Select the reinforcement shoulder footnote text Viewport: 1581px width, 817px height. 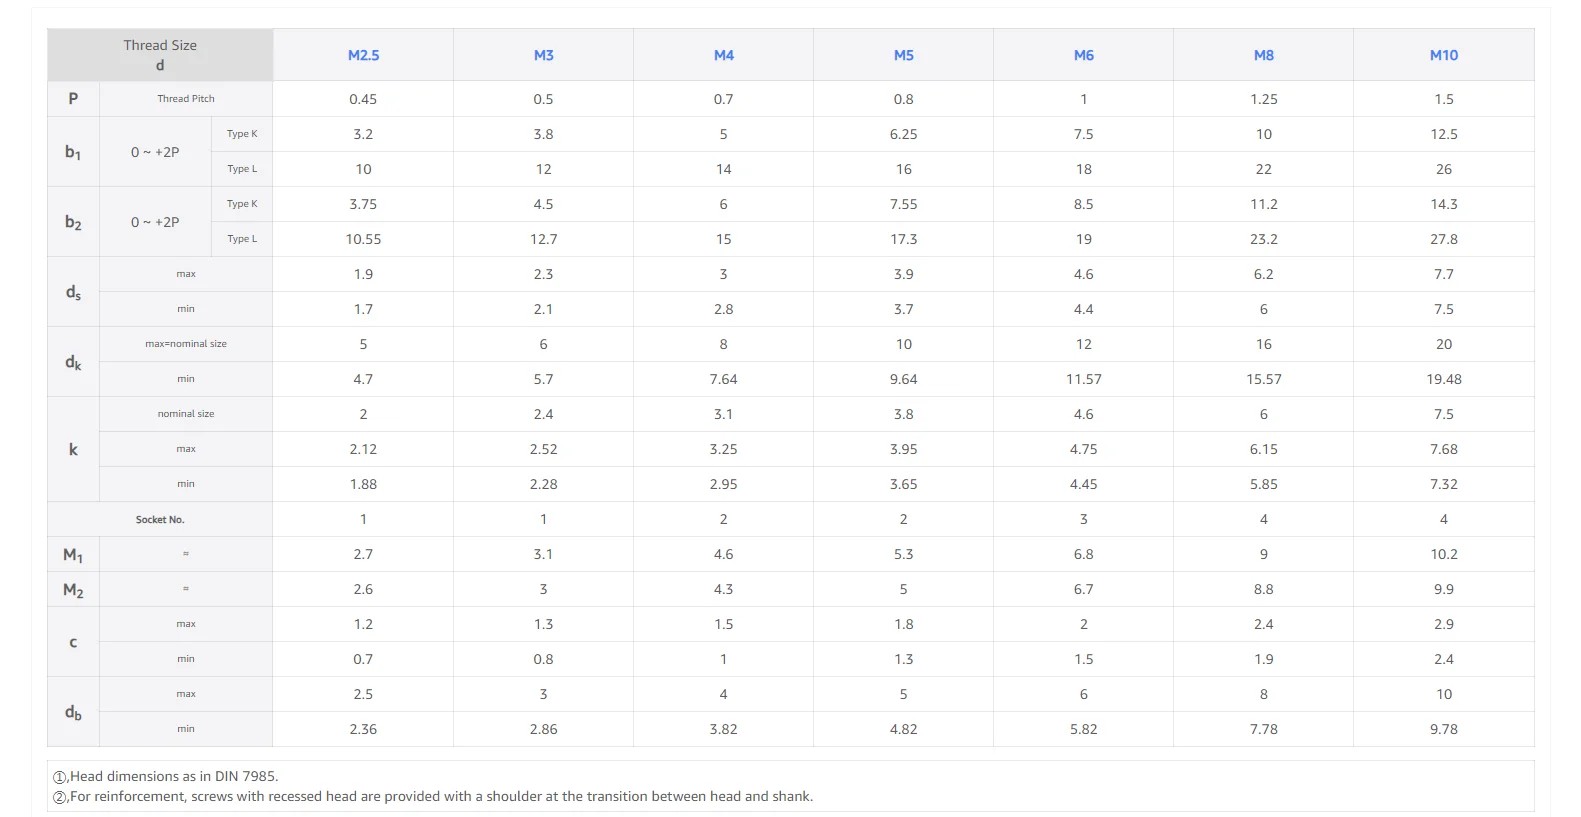[432, 797]
